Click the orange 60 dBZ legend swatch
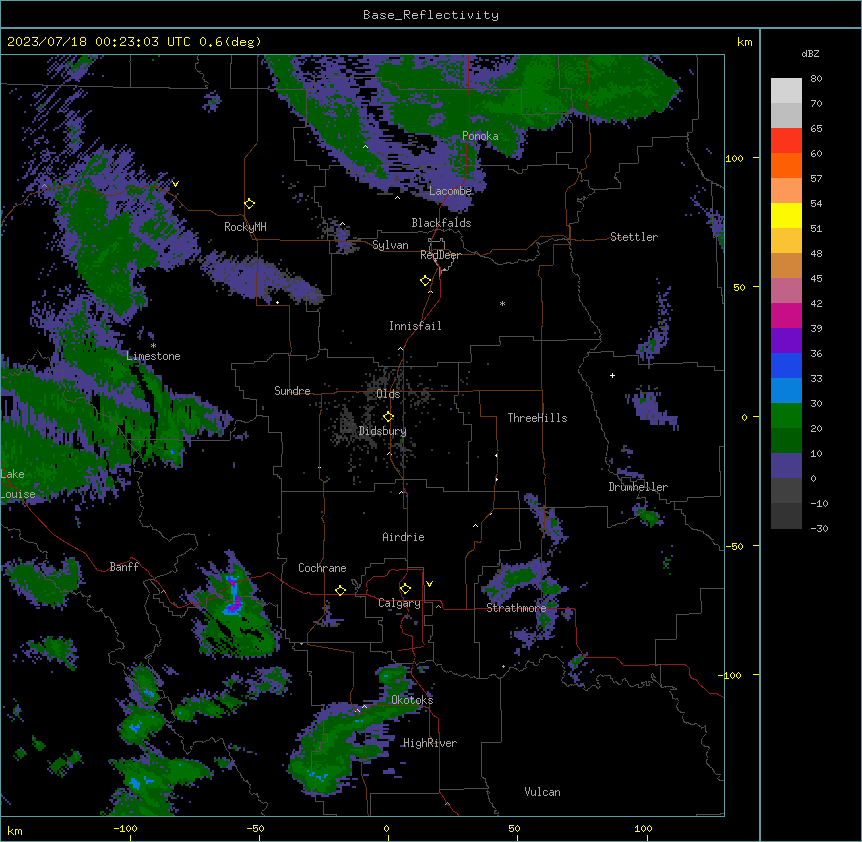Screen dimensions: 862x842 tap(786, 165)
